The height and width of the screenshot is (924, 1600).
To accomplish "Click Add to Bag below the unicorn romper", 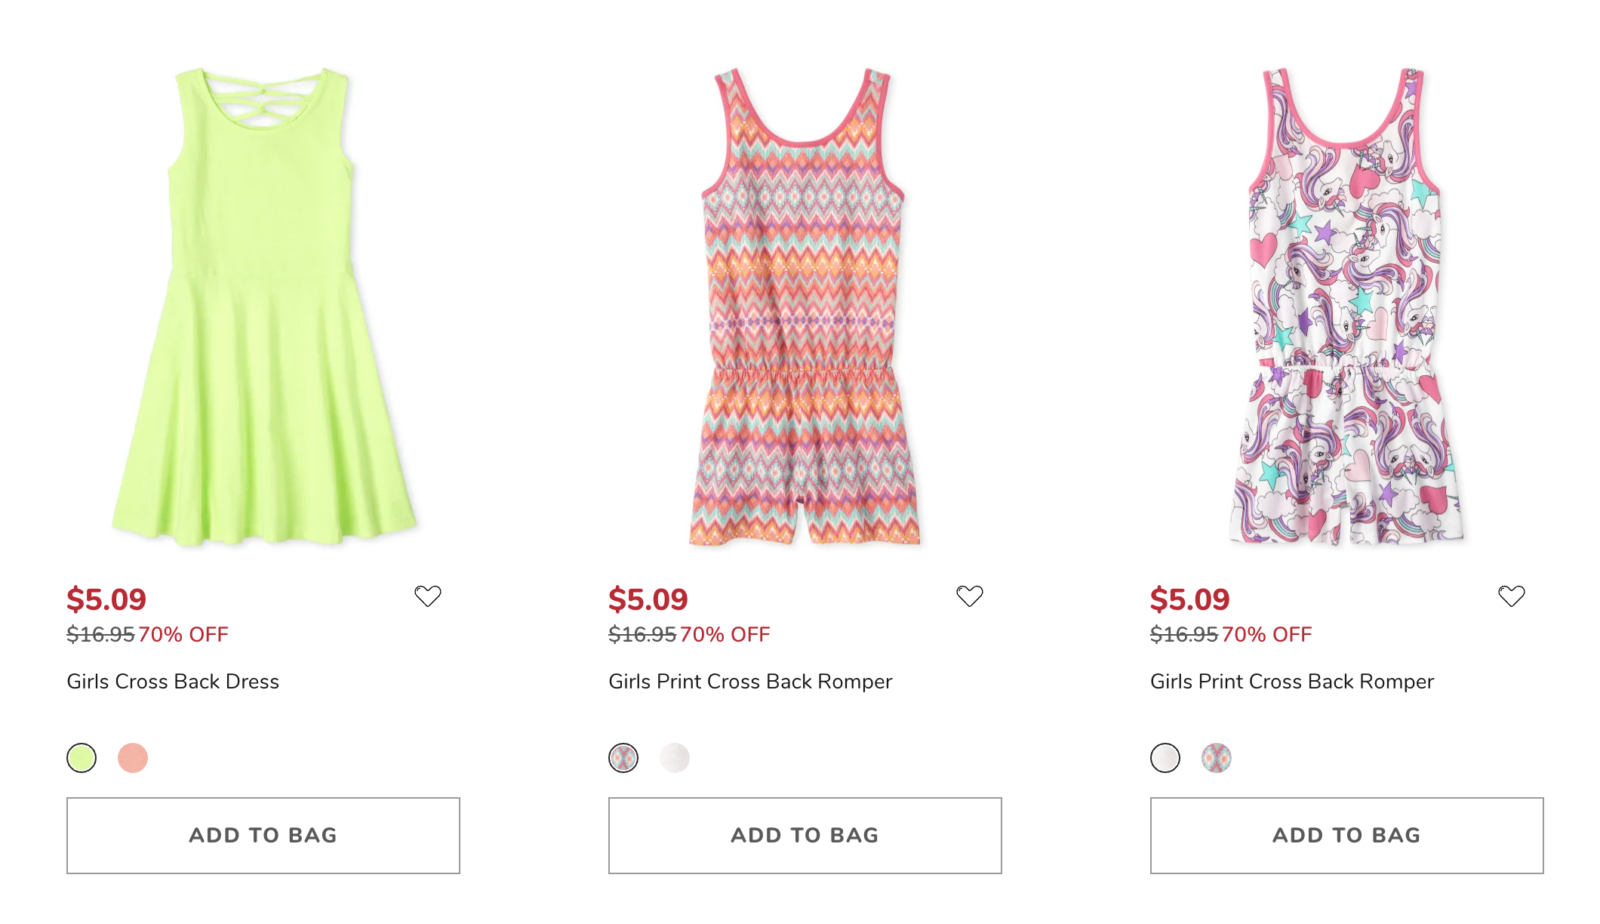I will pos(1346,835).
